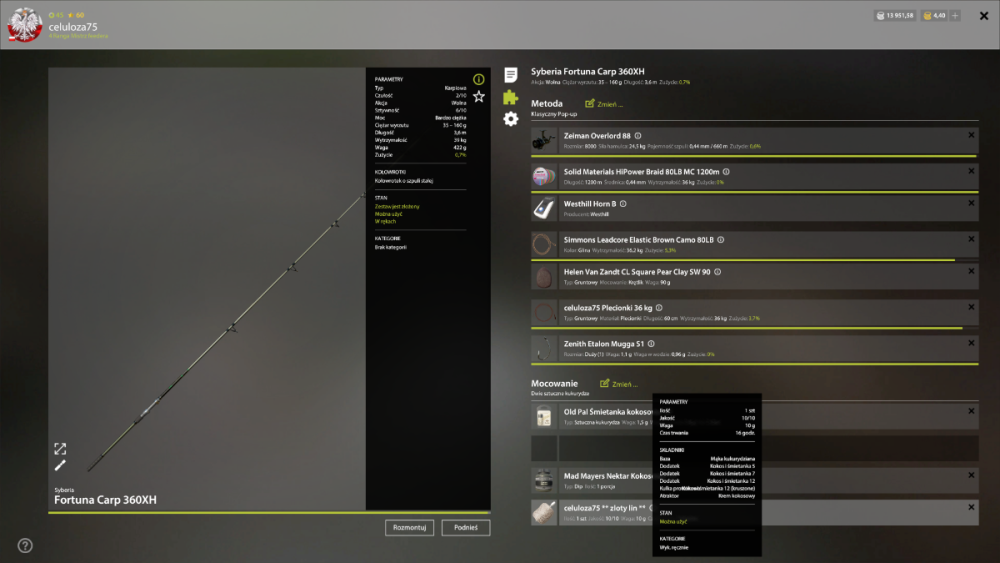The width and height of the screenshot is (1000, 563).
Task: Open the notes document icon tab
Action: click(x=510, y=75)
